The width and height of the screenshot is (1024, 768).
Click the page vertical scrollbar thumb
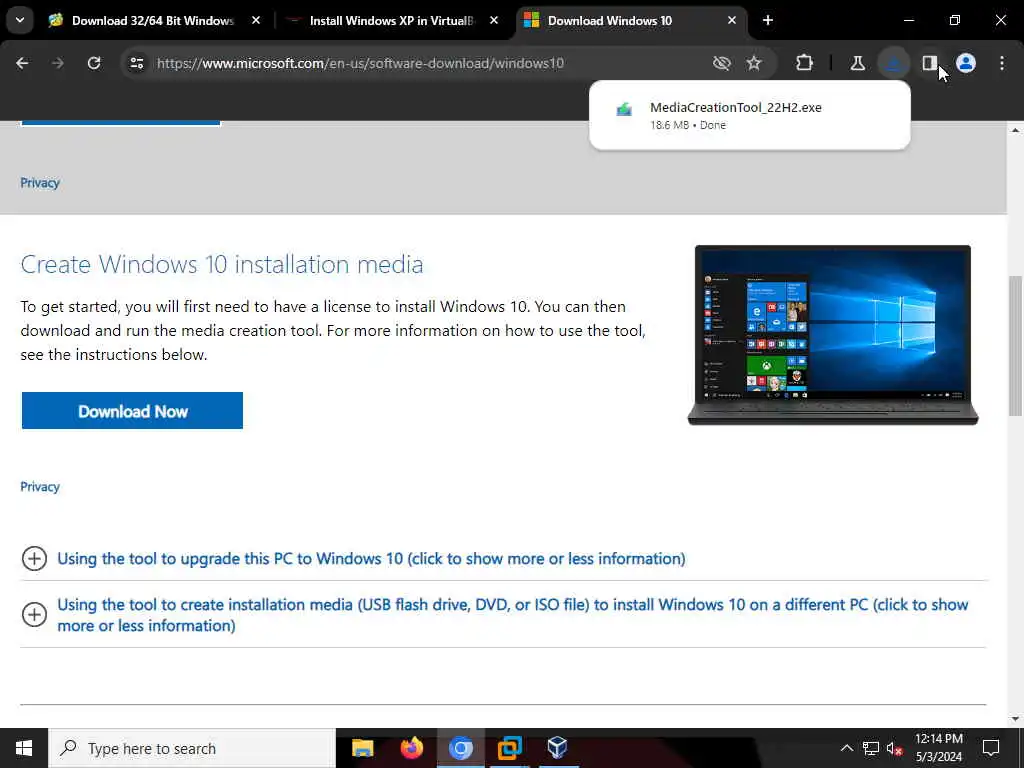pyautogui.click(x=1016, y=345)
